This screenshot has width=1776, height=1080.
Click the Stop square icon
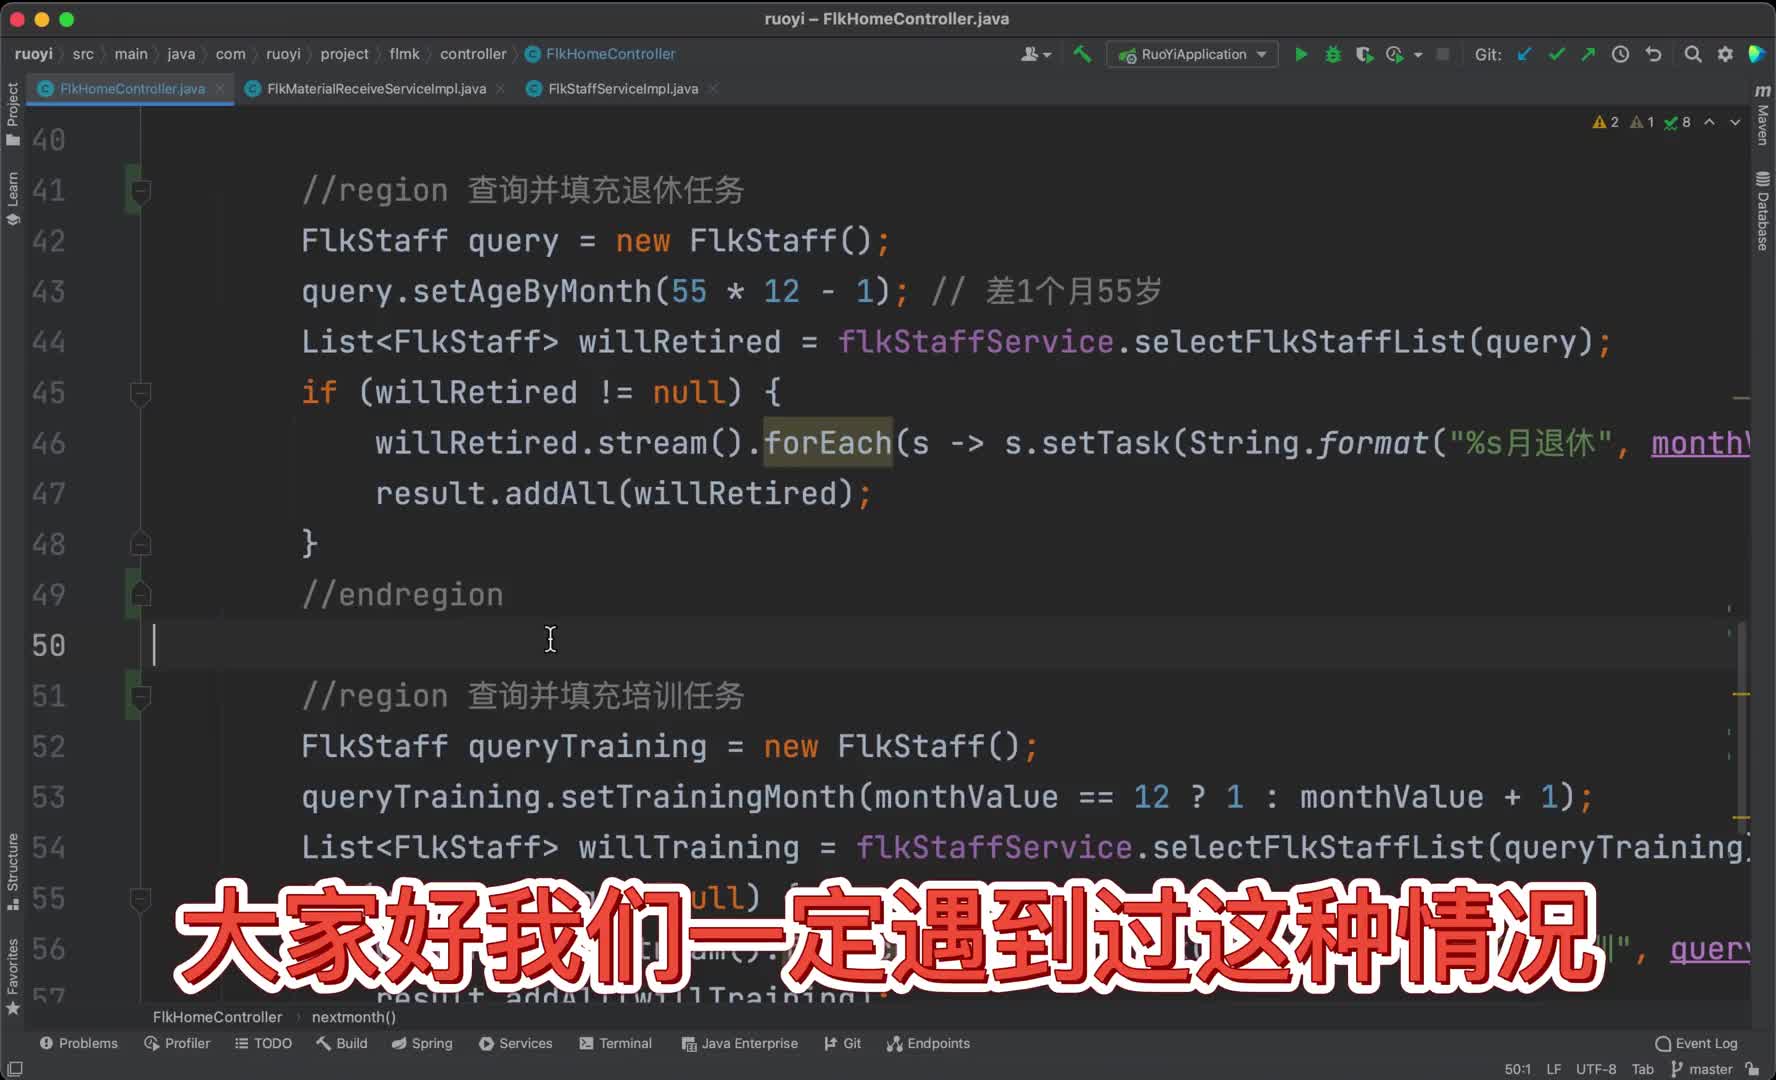1442,54
